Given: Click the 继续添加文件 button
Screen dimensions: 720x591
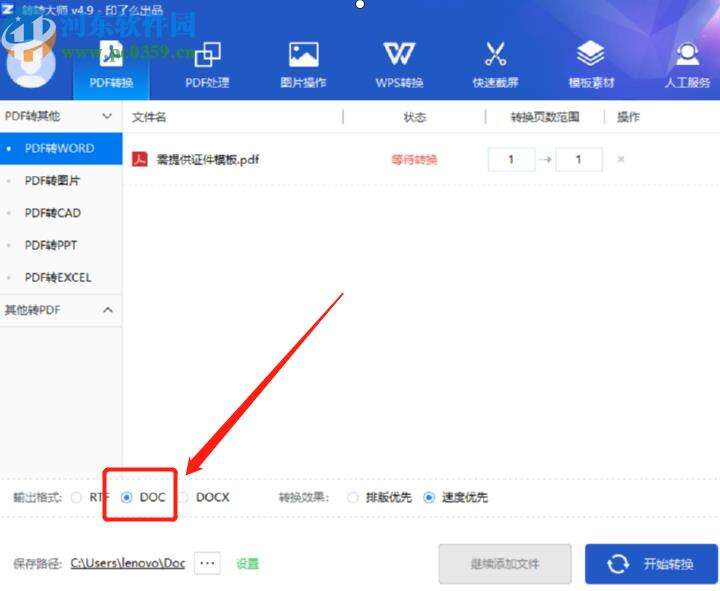Looking at the screenshot, I should pyautogui.click(x=505, y=564).
